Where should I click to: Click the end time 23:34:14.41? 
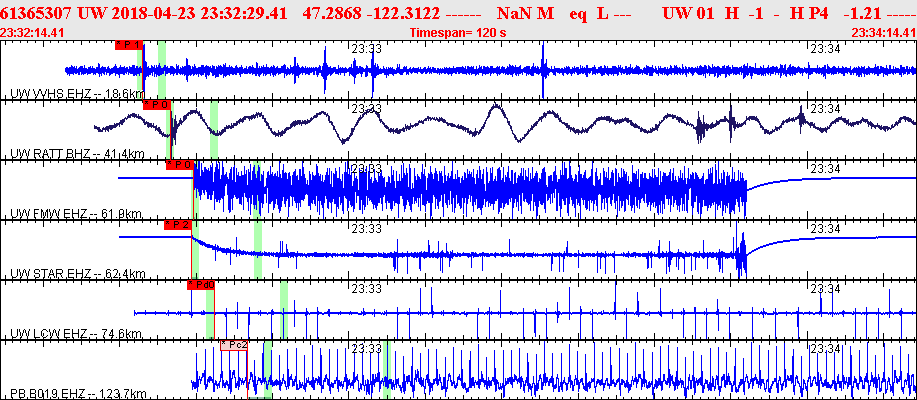click(883, 33)
